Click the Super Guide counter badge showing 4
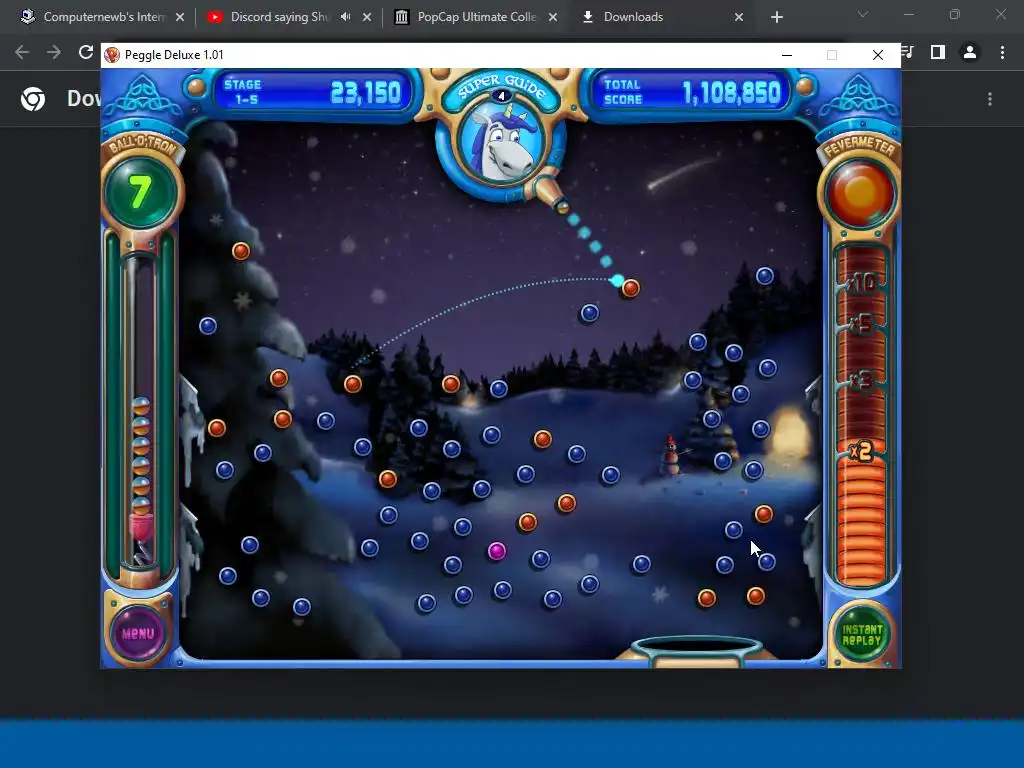 (x=502, y=96)
